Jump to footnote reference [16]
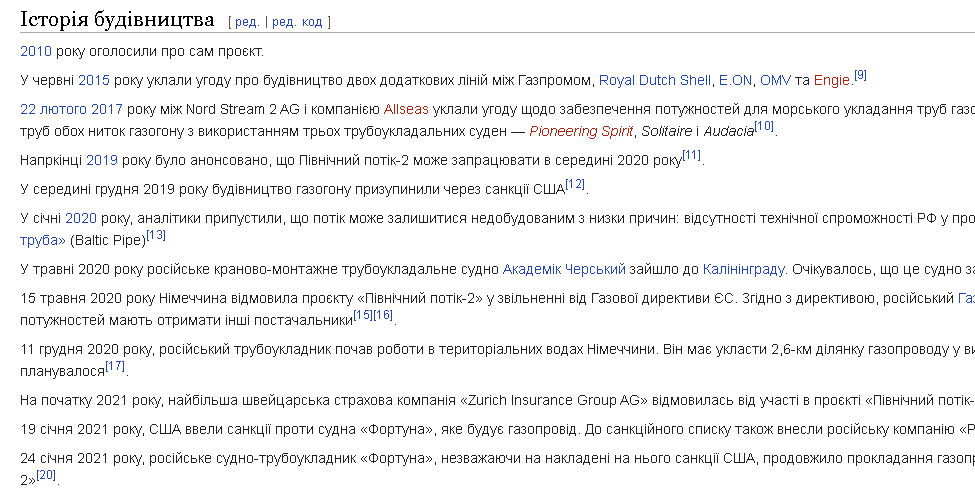975x494 pixels. (383, 316)
